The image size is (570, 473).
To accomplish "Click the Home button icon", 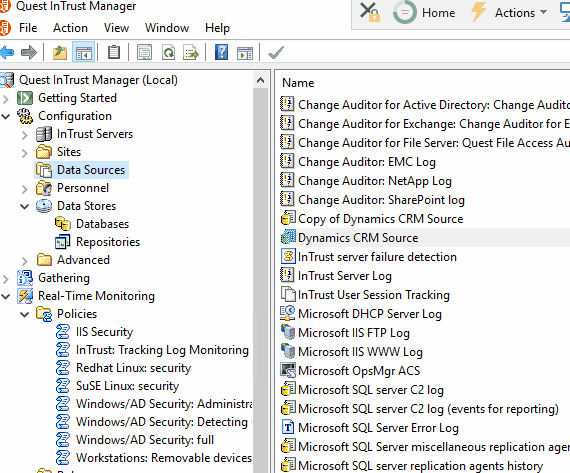I will coord(424,13).
